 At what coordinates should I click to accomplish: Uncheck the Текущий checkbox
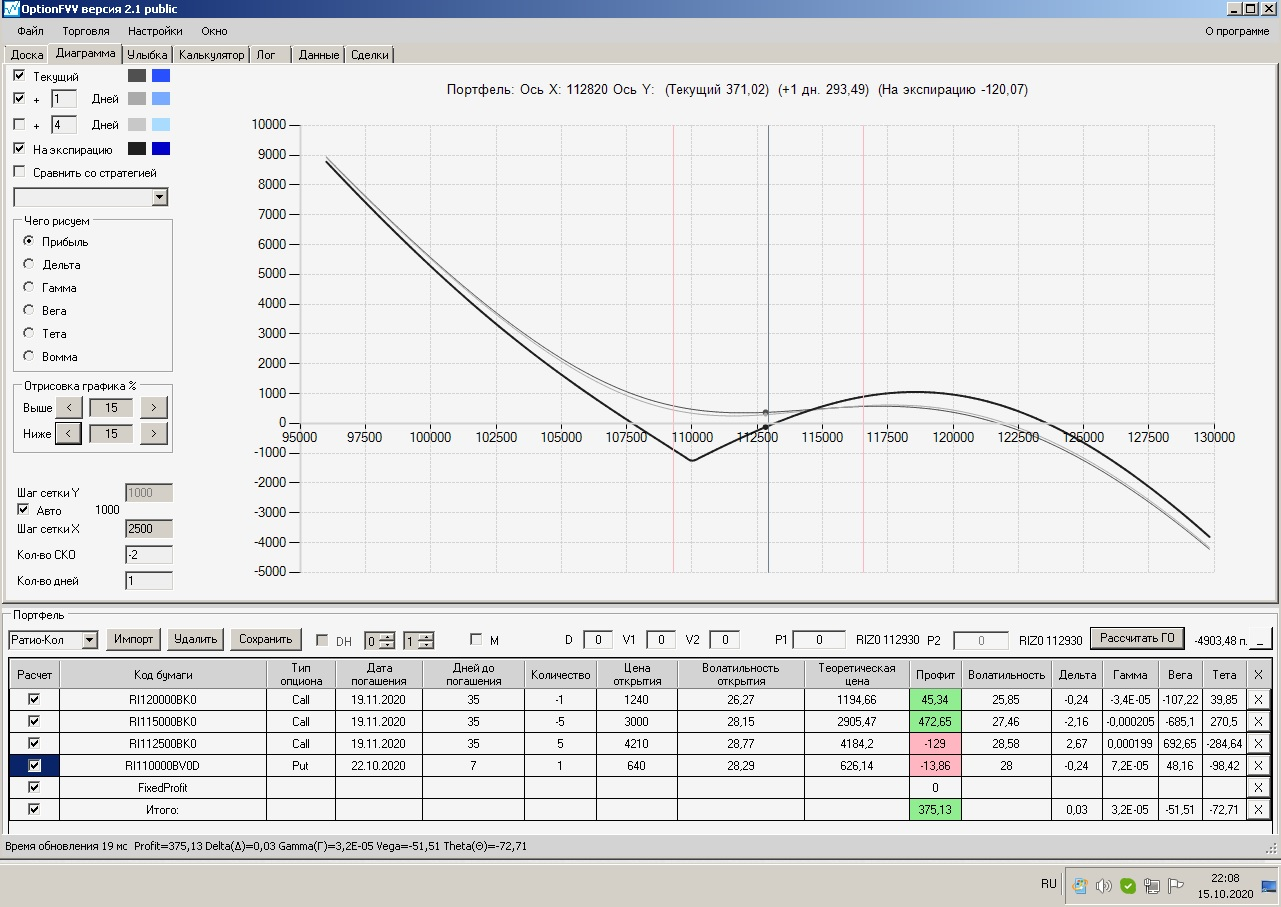point(20,75)
